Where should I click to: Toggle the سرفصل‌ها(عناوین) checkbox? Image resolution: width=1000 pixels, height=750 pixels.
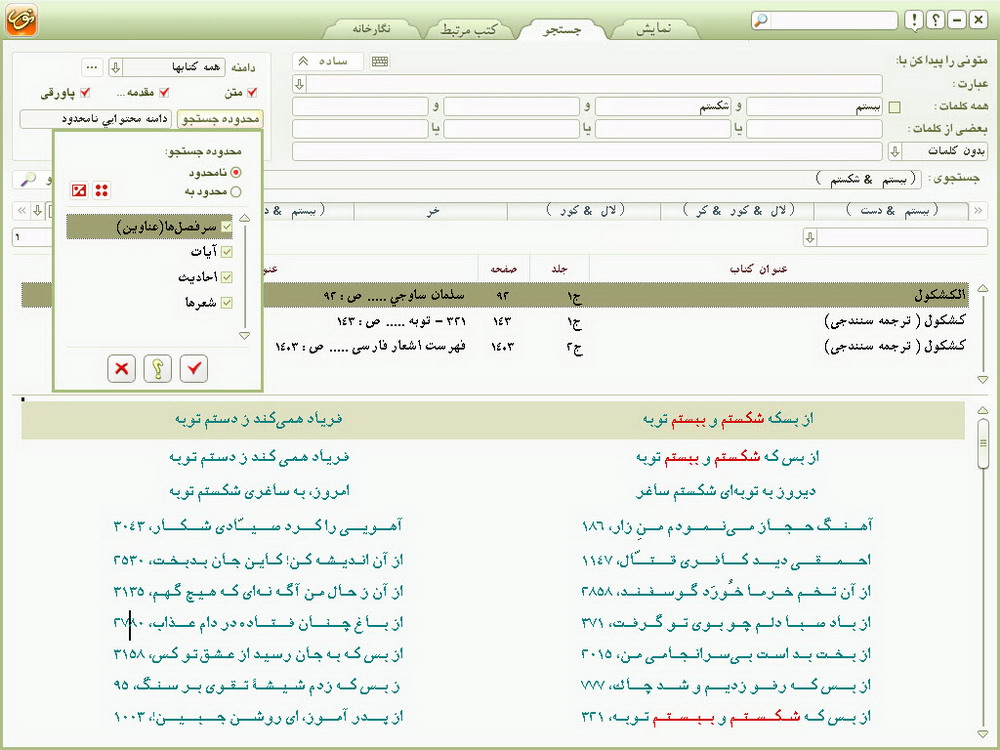pos(226,226)
